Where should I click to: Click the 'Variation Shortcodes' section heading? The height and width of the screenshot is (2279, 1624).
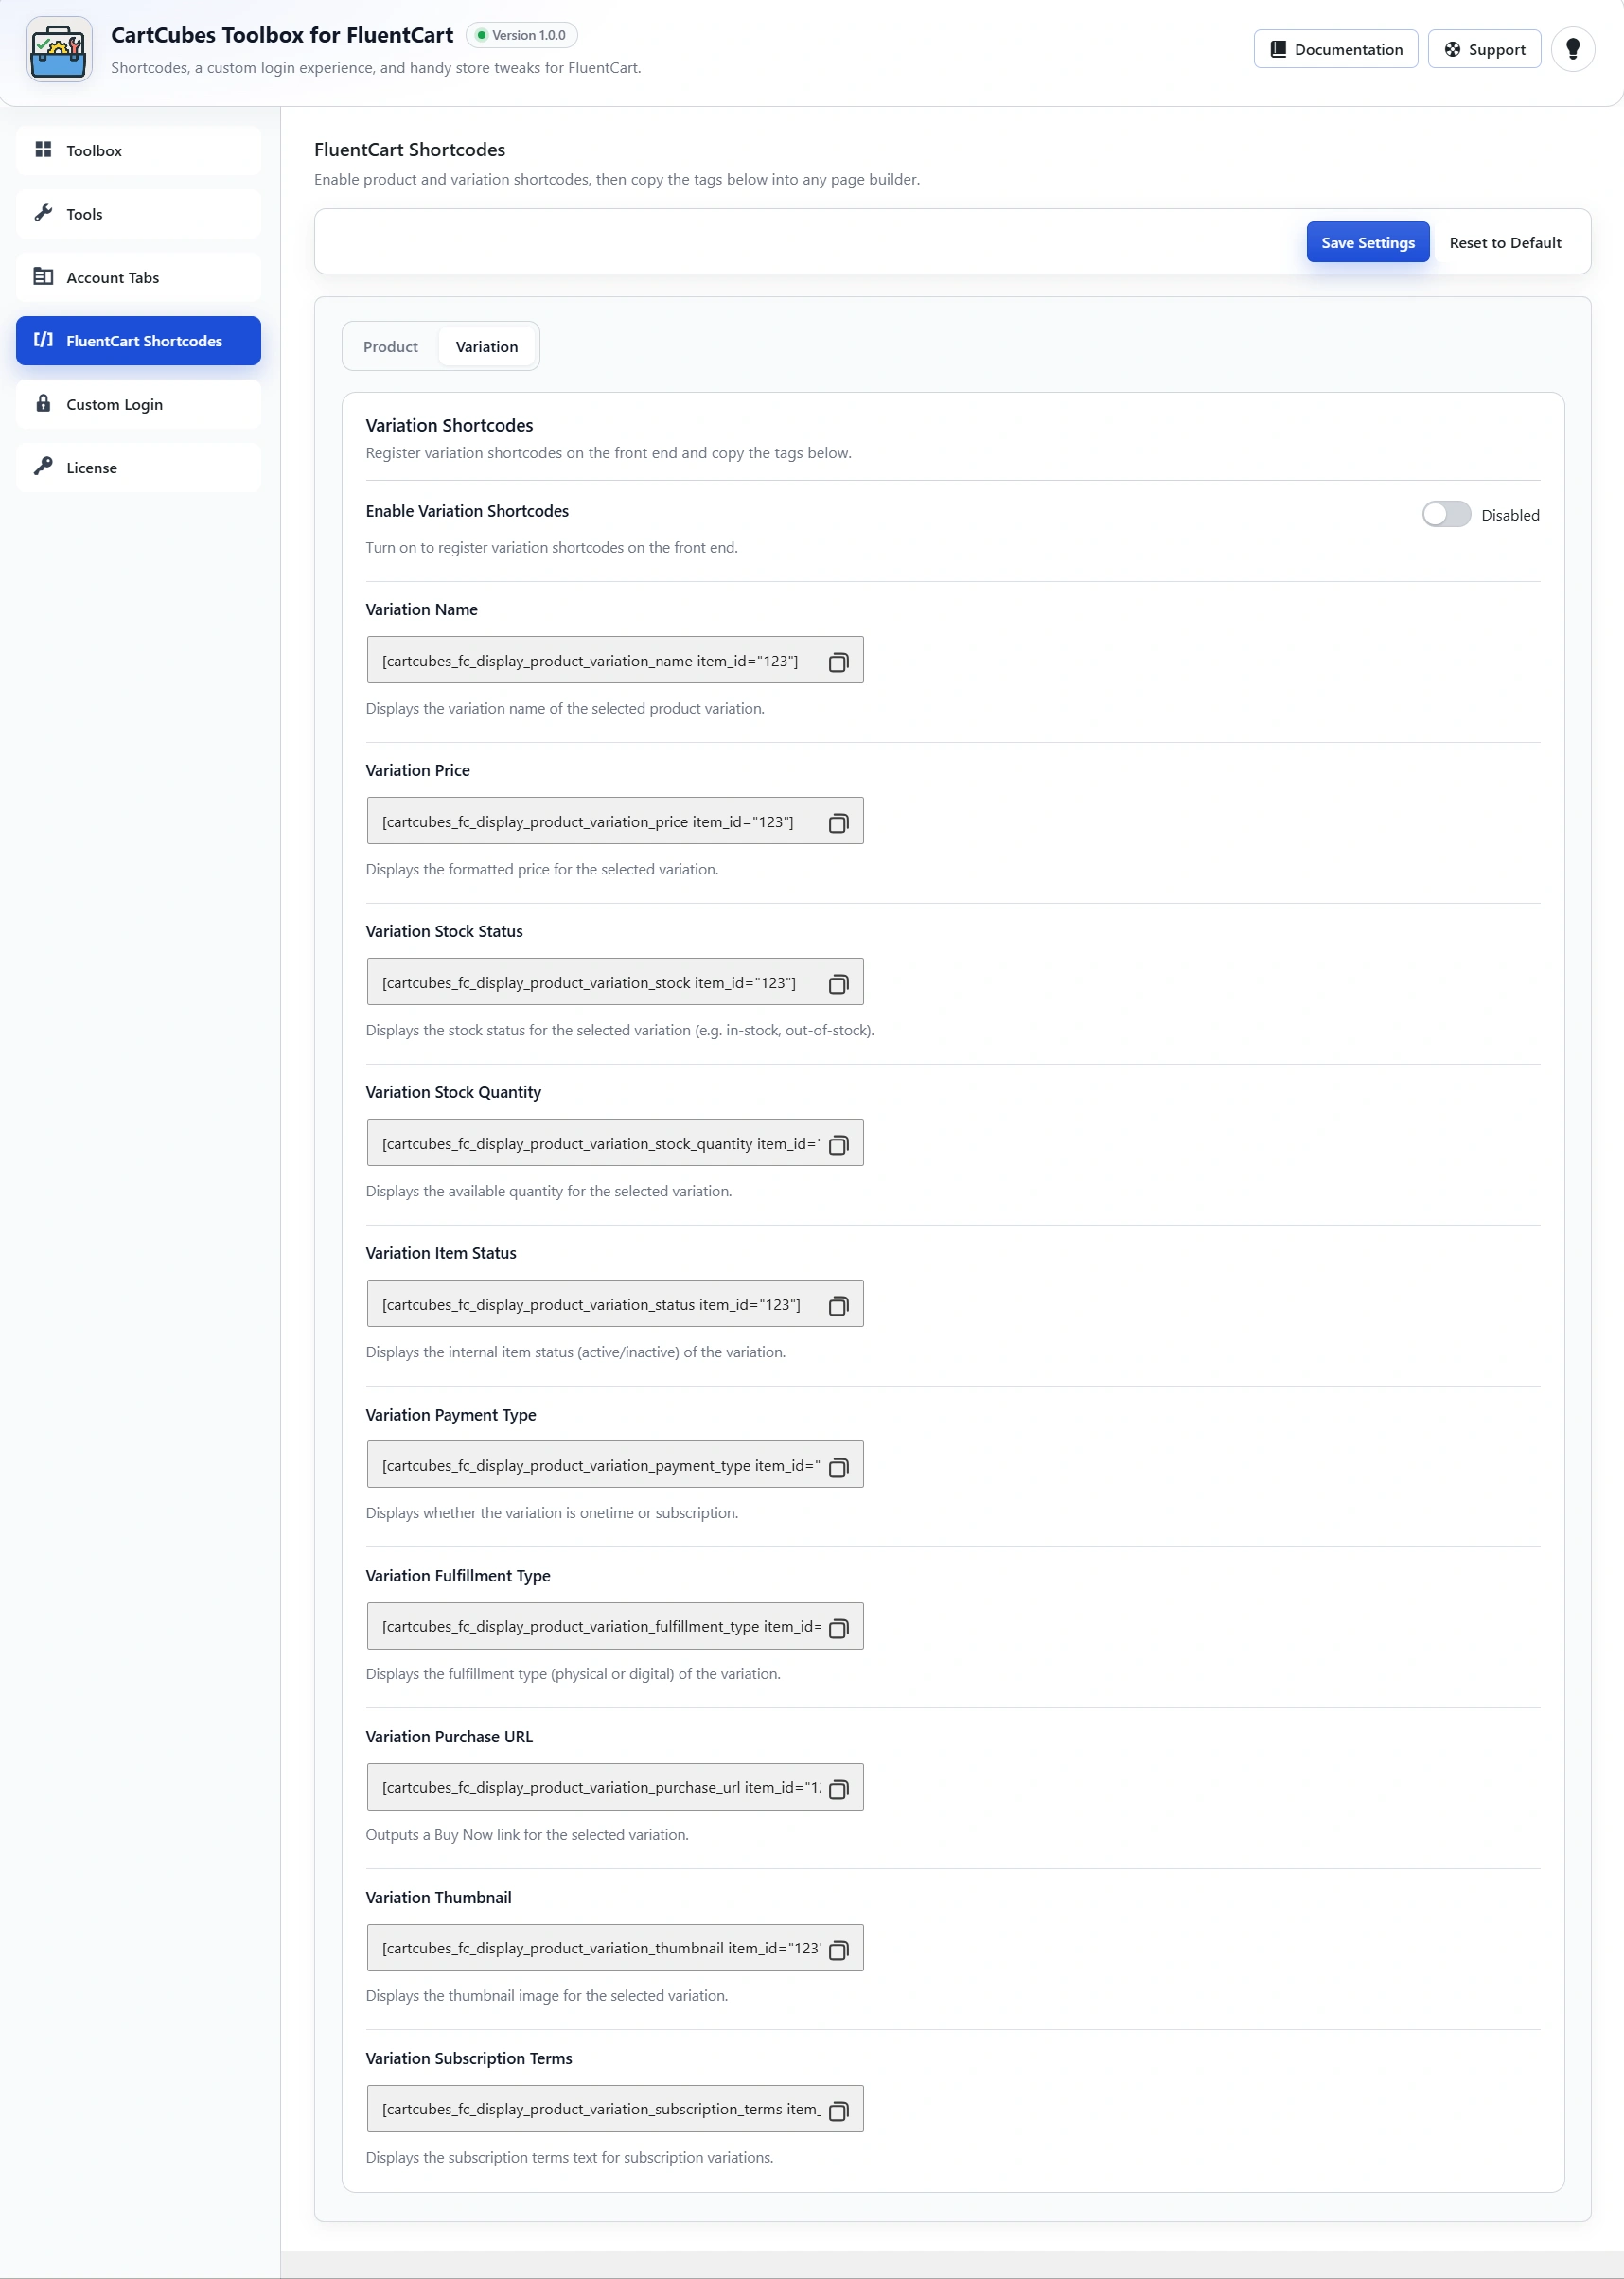449,425
